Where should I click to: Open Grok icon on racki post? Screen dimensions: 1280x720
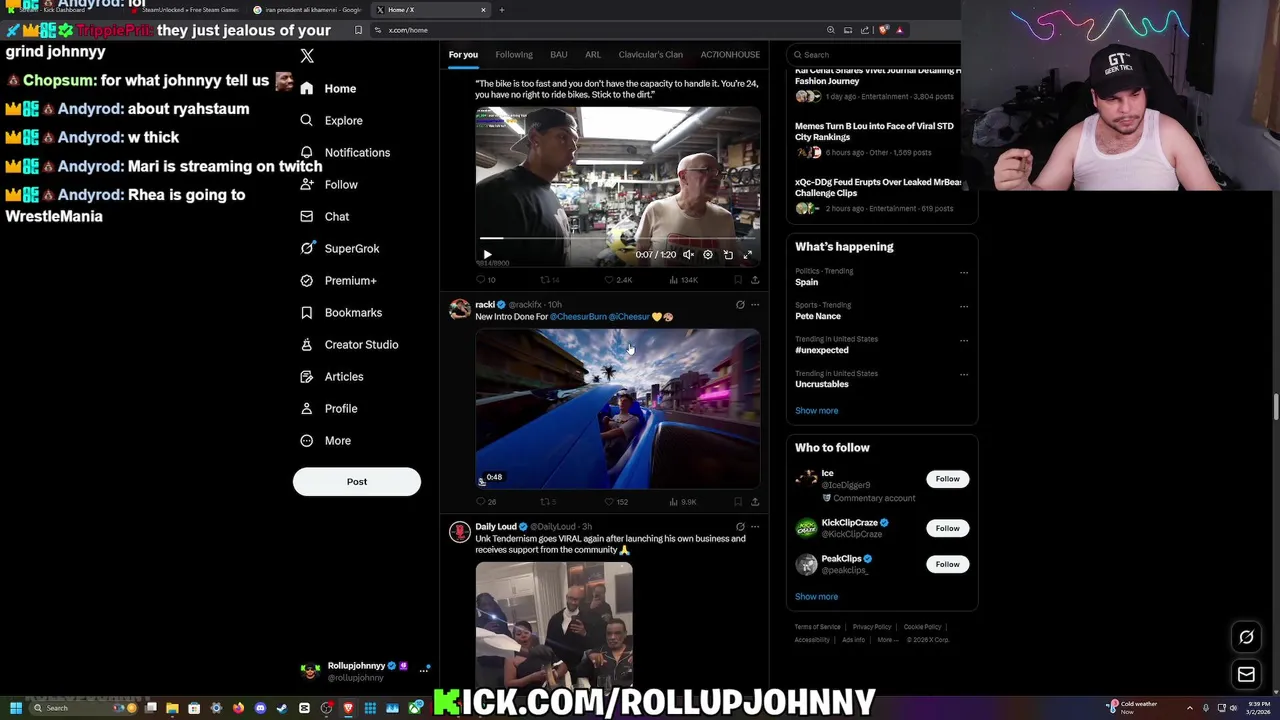[740, 305]
